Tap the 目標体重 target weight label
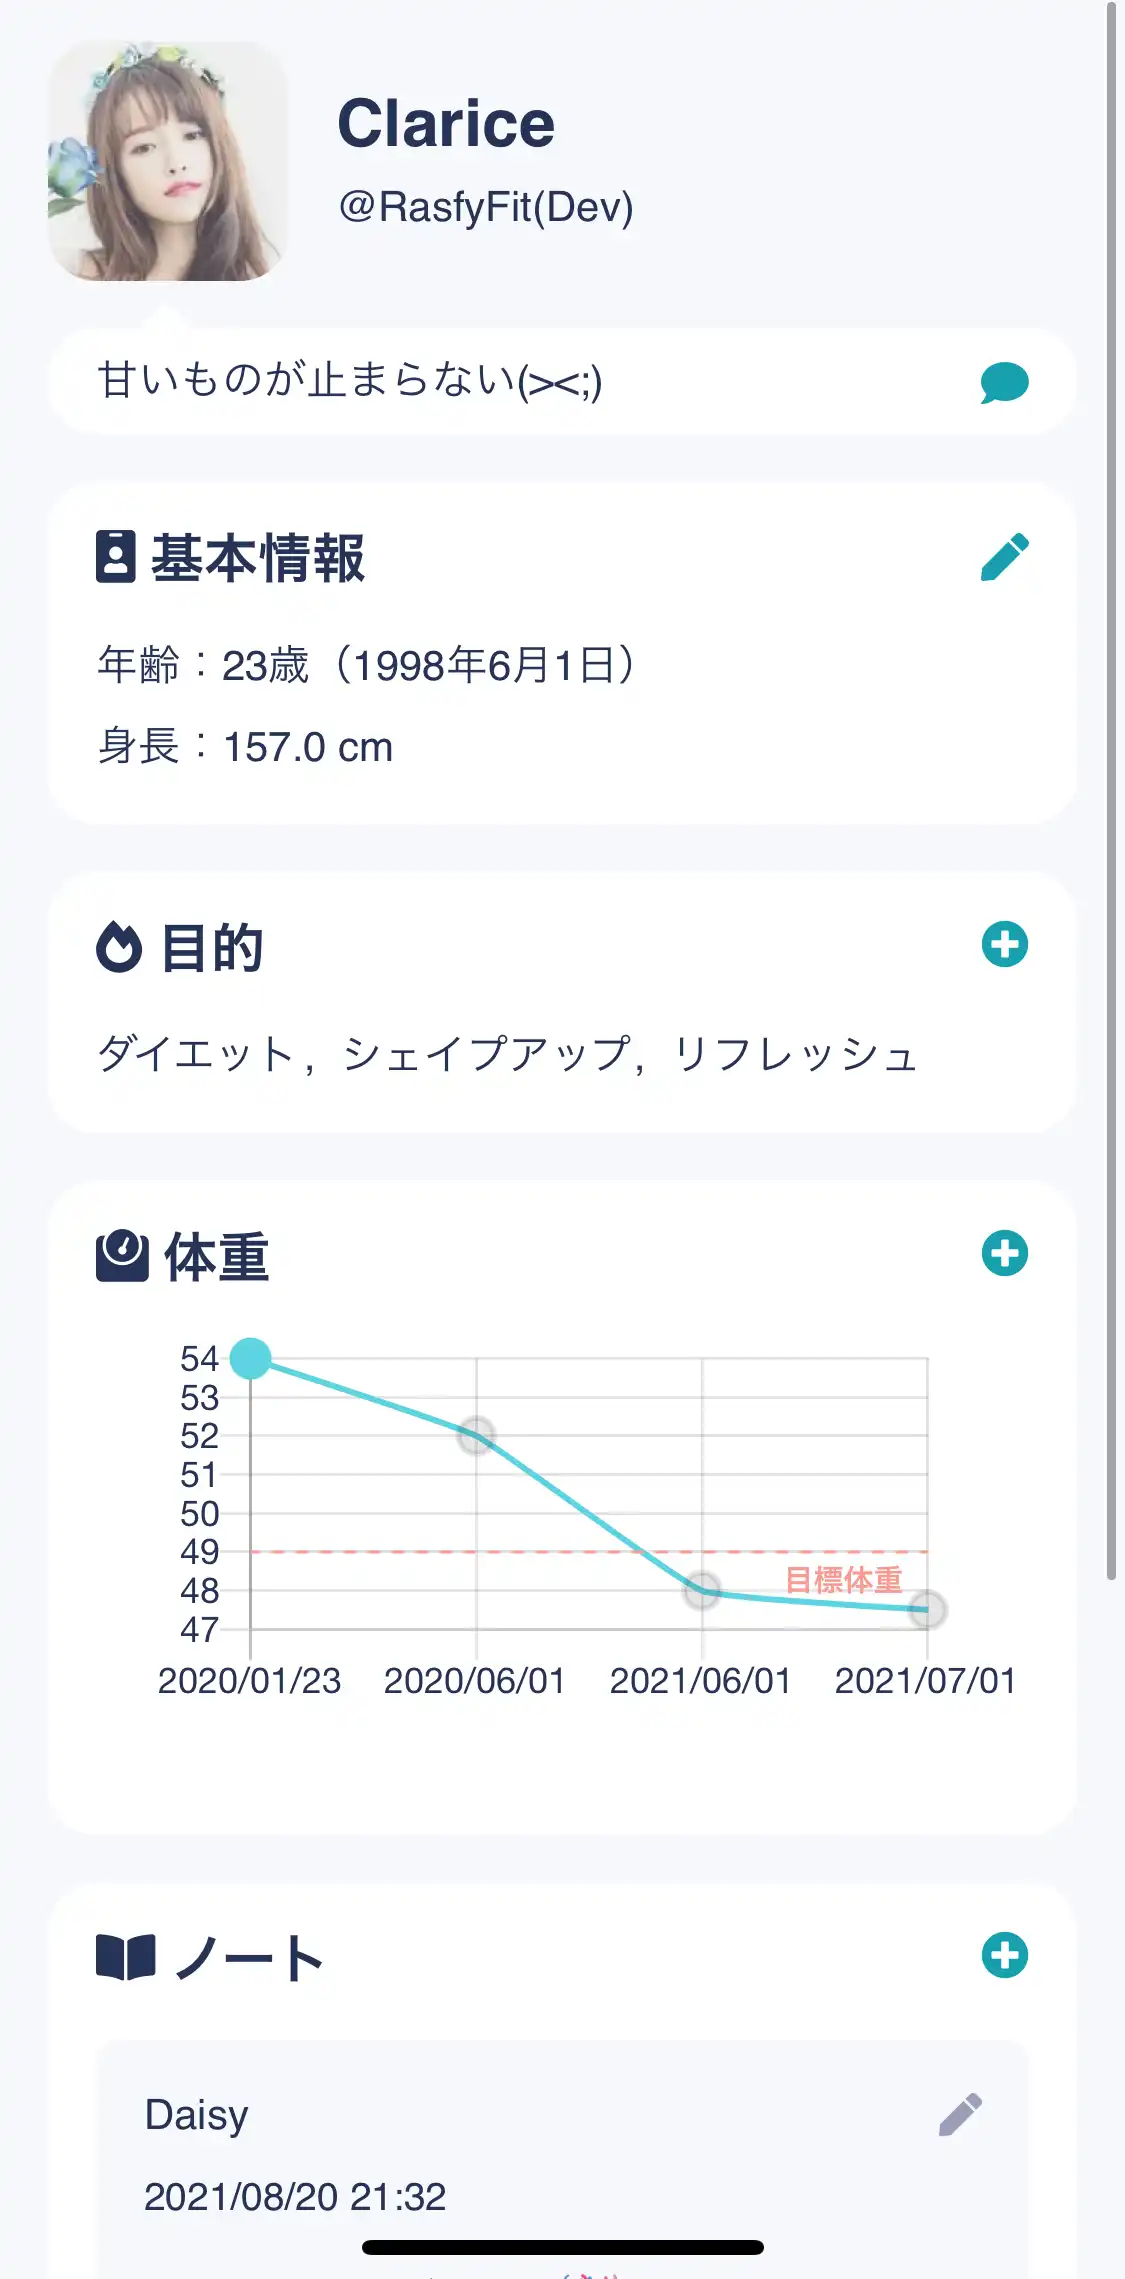 tap(844, 1580)
